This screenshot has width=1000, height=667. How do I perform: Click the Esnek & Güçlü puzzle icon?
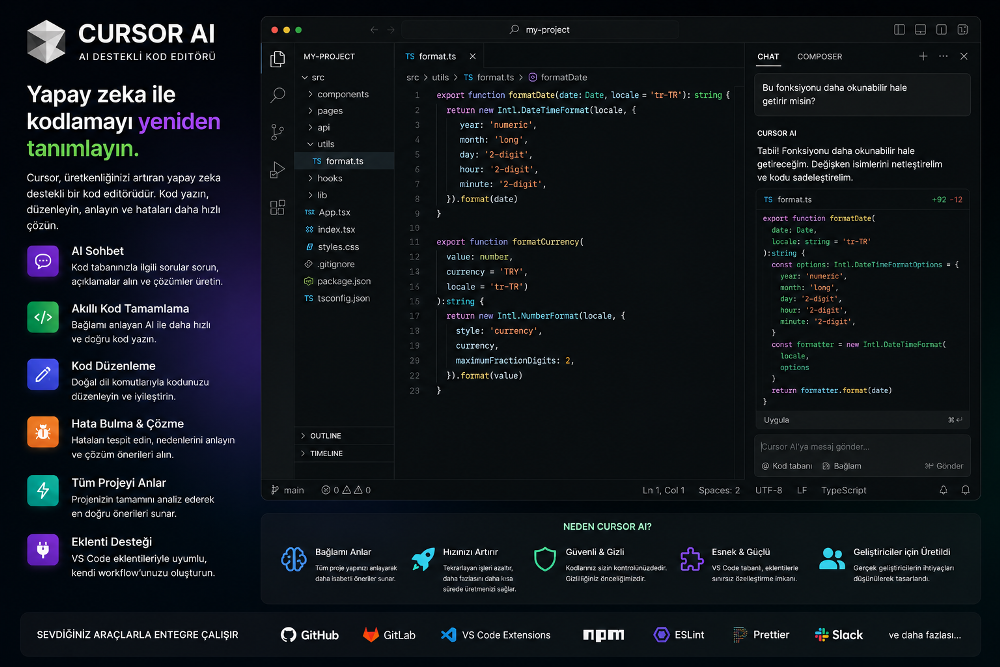pyautogui.click(x=691, y=559)
